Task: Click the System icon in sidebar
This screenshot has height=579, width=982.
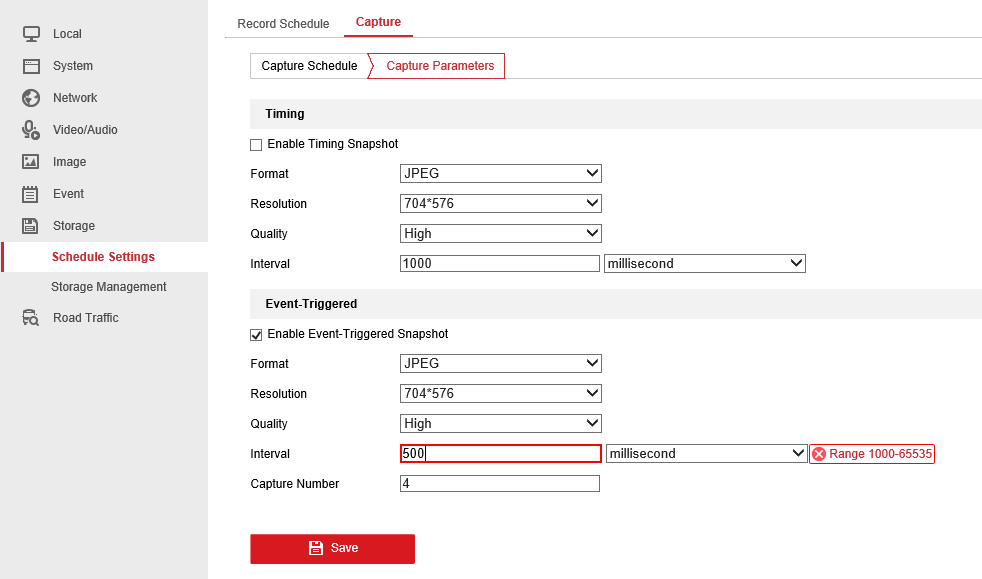Action: pos(31,66)
